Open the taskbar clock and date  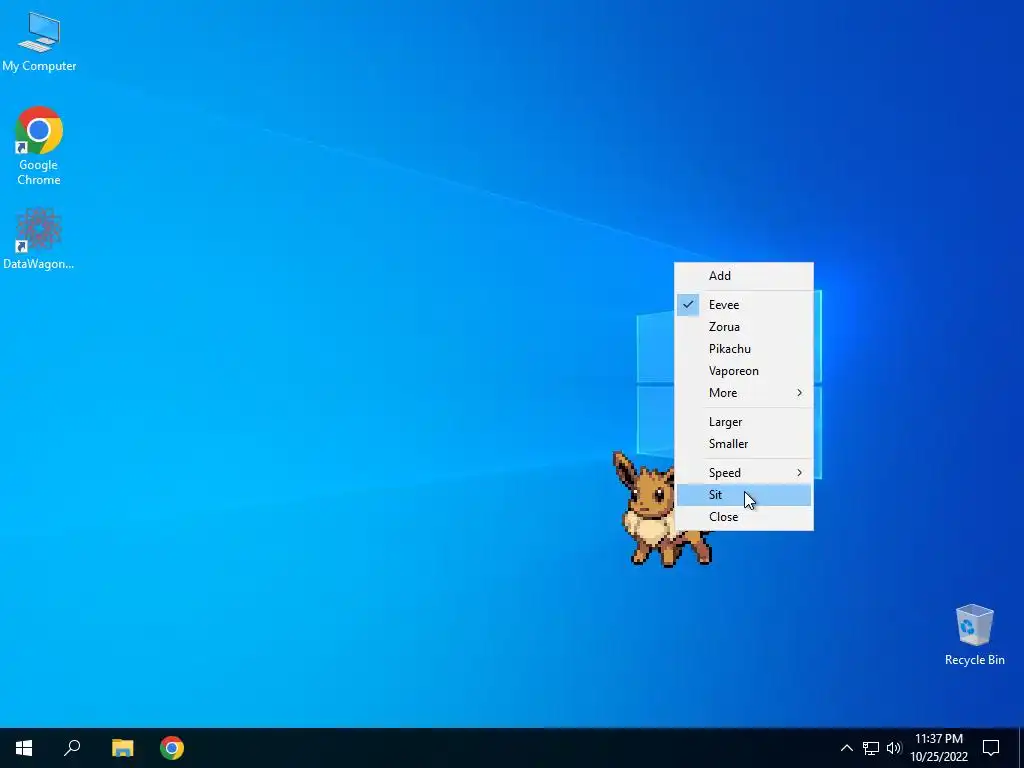coord(939,748)
